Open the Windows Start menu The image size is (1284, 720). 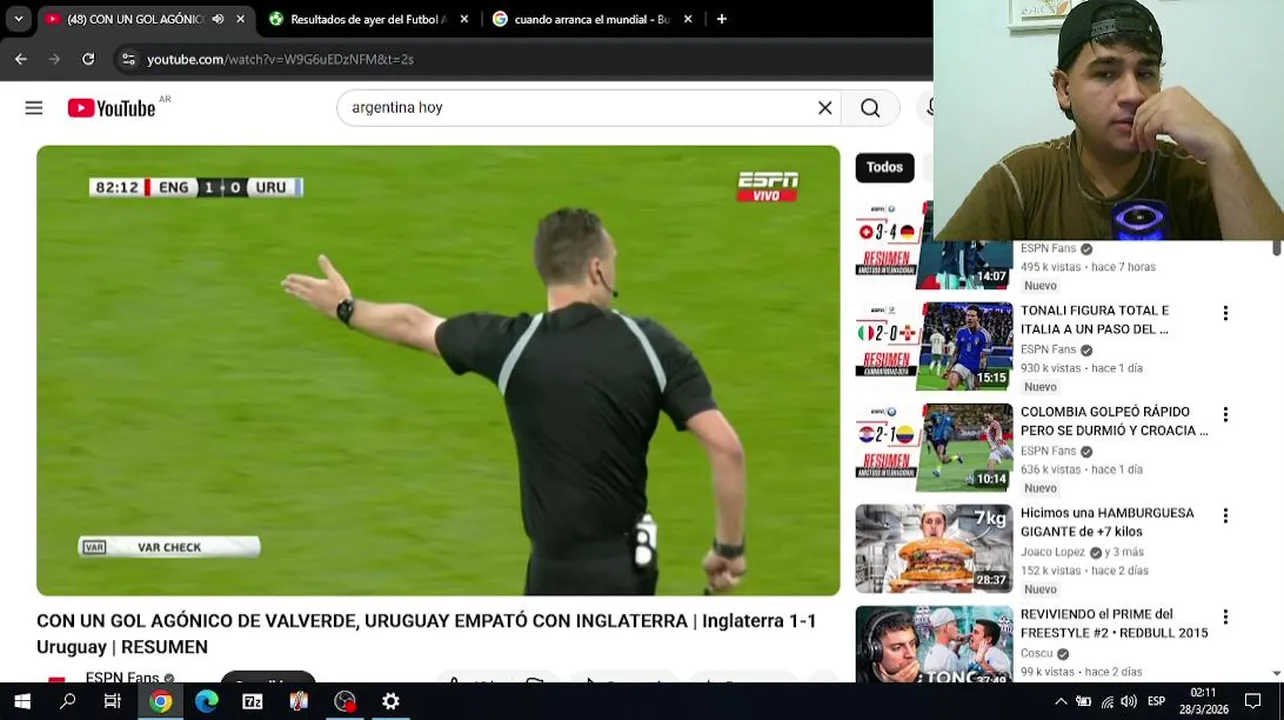point(21,701)
